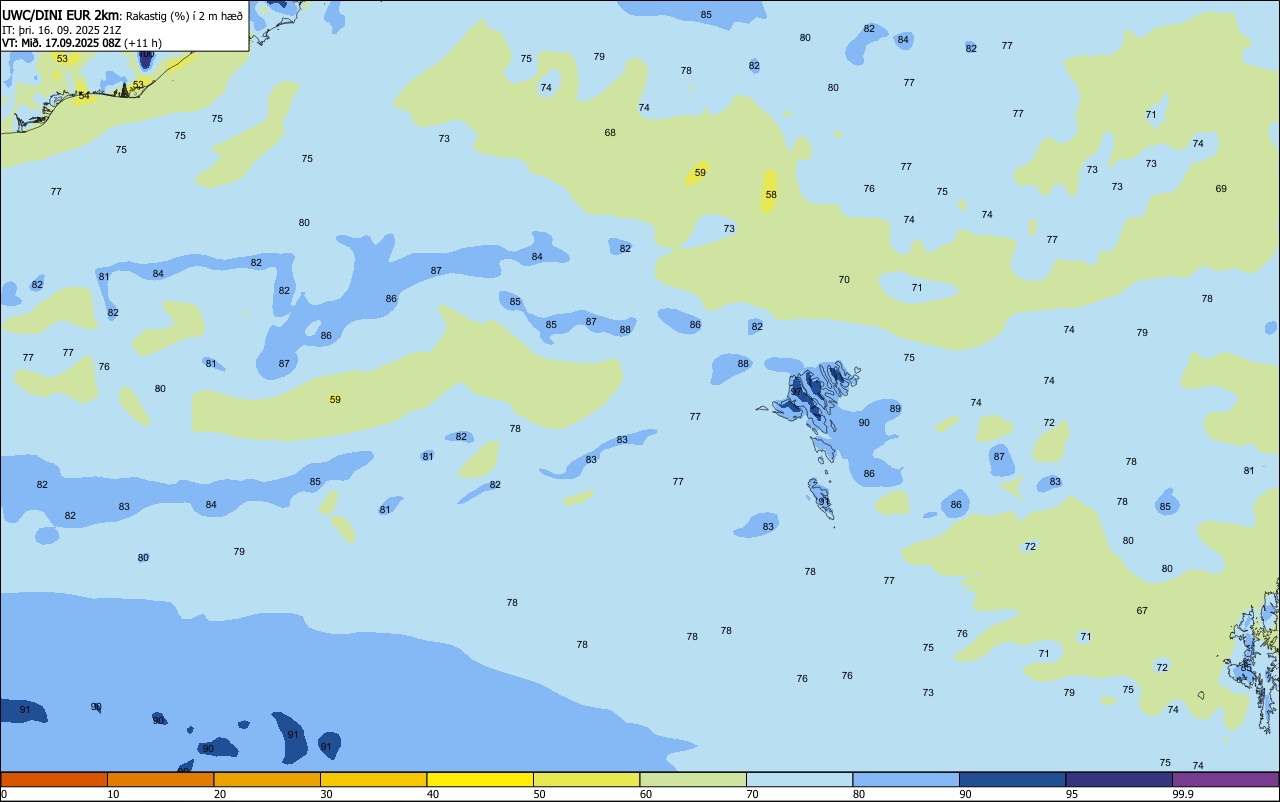This screenshot has width=1280, height=802.
Task: Click the '20' legend tick label
Action: [220, 794]
